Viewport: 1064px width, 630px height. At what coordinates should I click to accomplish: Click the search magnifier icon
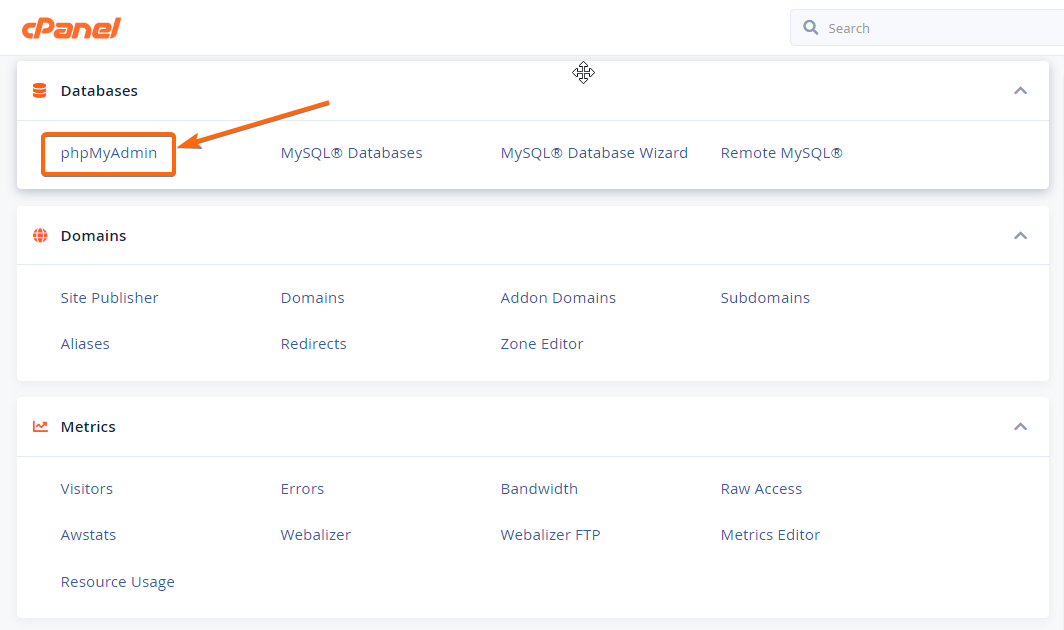(810, 27)
